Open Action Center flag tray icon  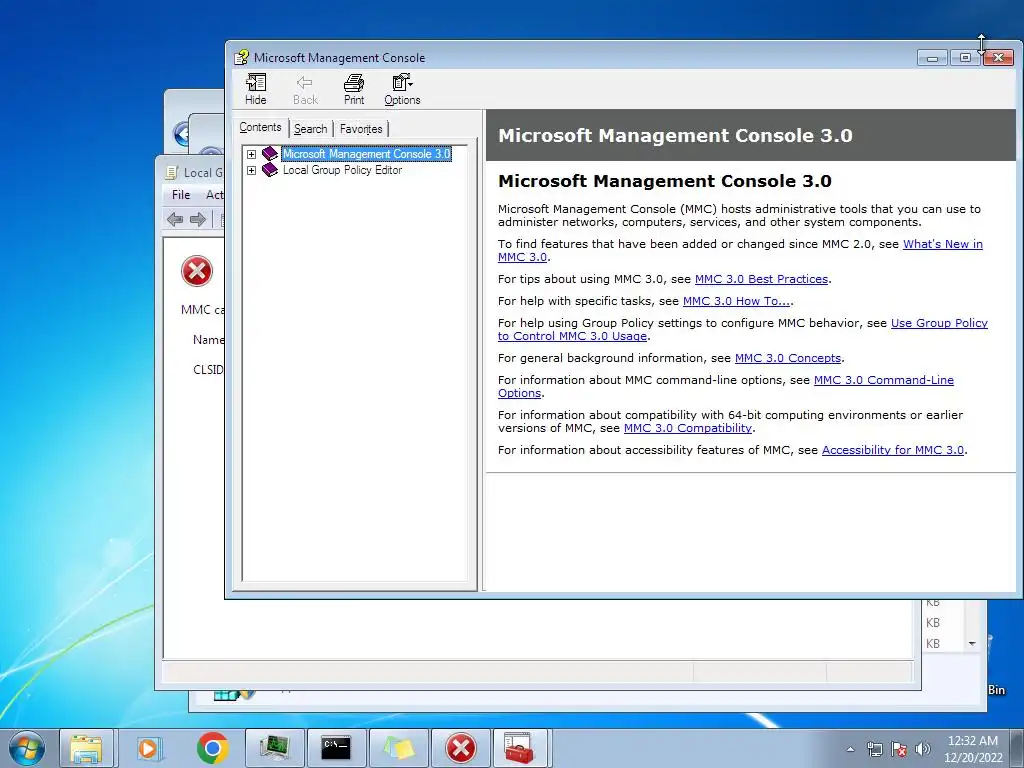[899, 749]
